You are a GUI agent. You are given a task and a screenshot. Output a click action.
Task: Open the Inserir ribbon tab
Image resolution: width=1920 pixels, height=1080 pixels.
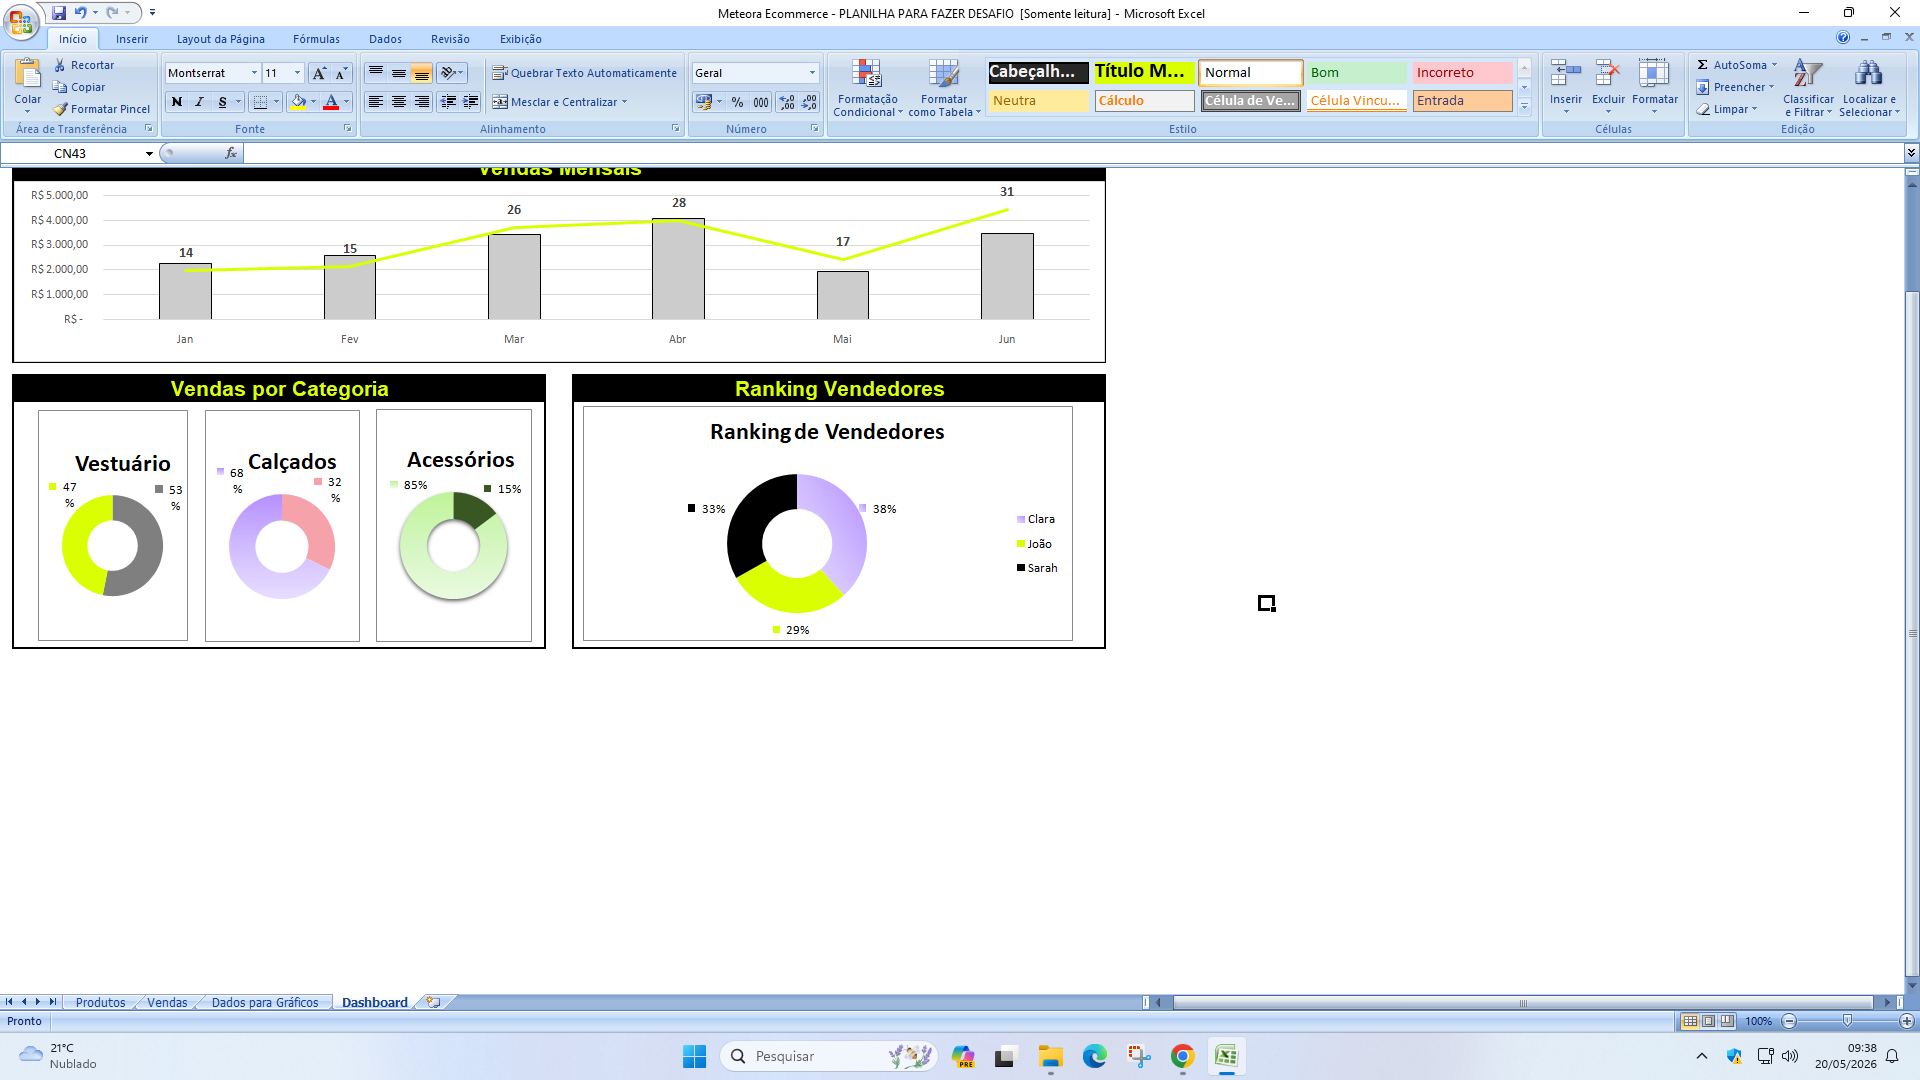click(131, 39)
